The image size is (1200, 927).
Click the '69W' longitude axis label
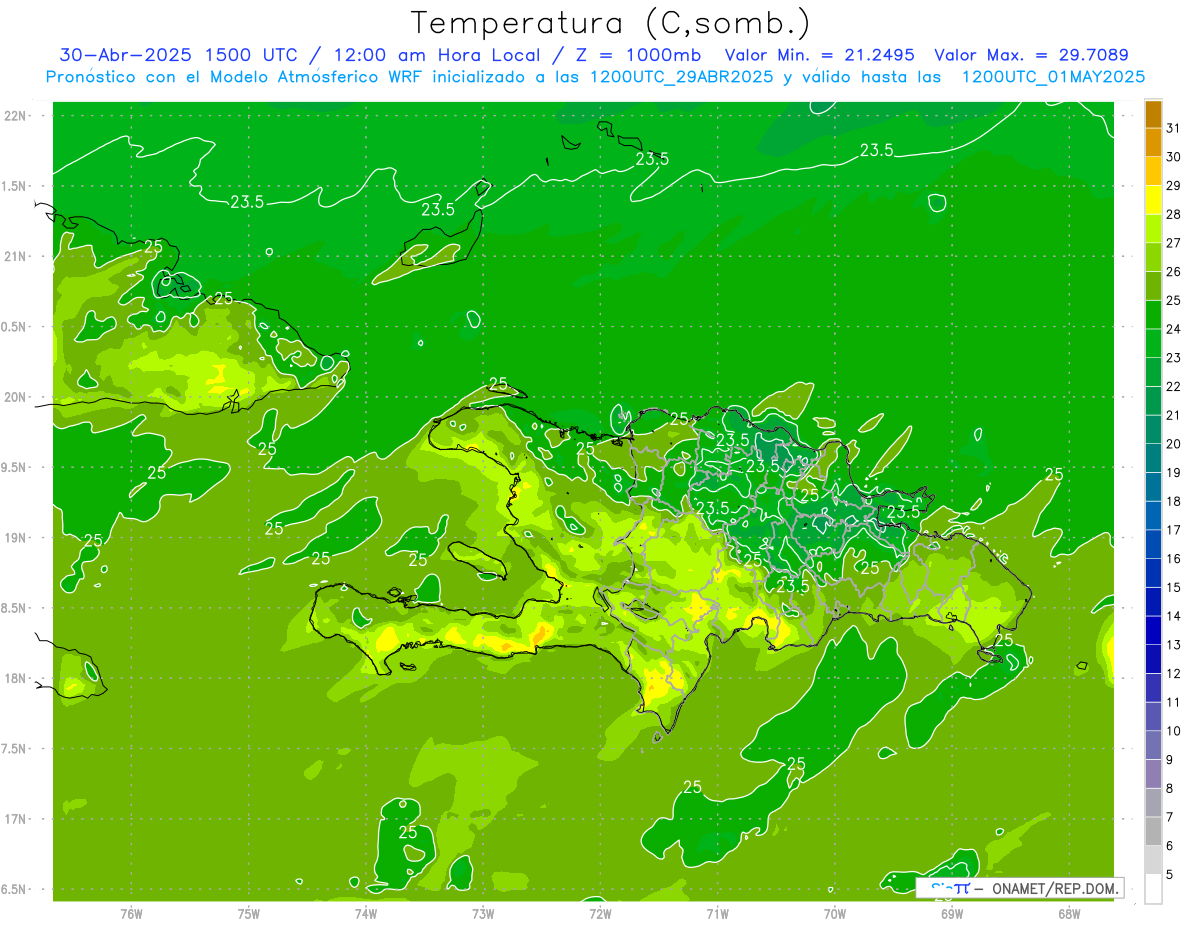coord(952,913)
